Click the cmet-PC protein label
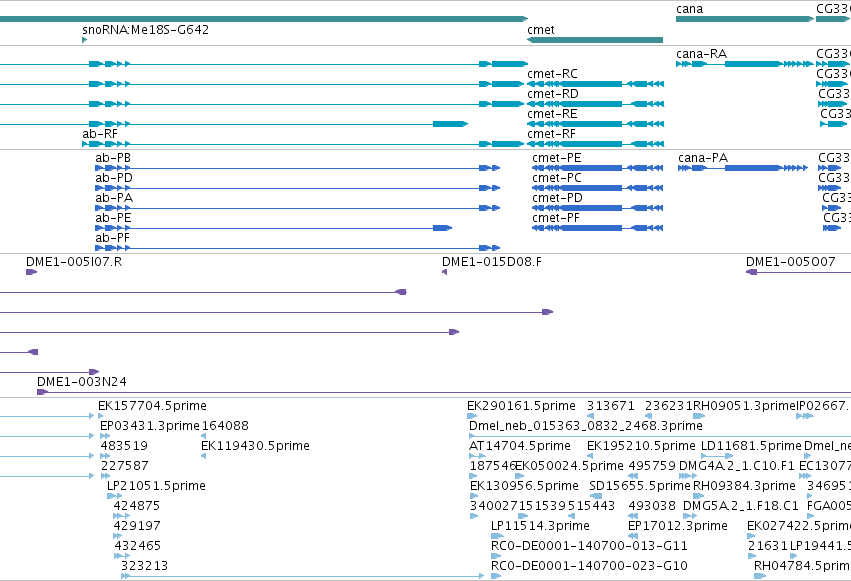Viewport: 851px width, 581px height. [x=557, y=178]
